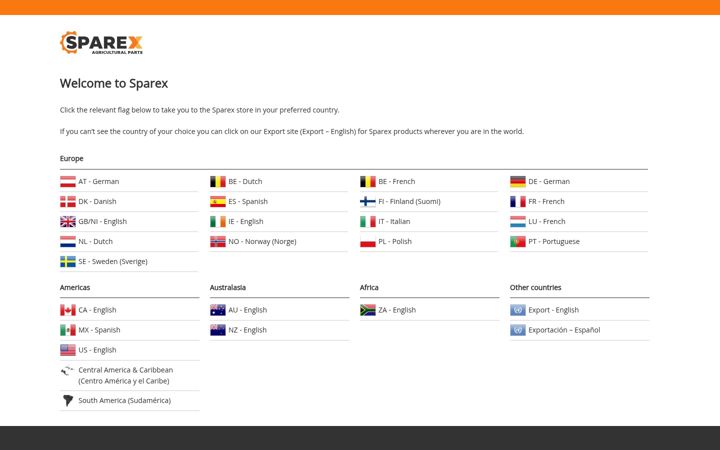The width and height of the screenshot is (720, 450).
Task: Select SE - Sweden (Sverige) link
Action: 113,261
